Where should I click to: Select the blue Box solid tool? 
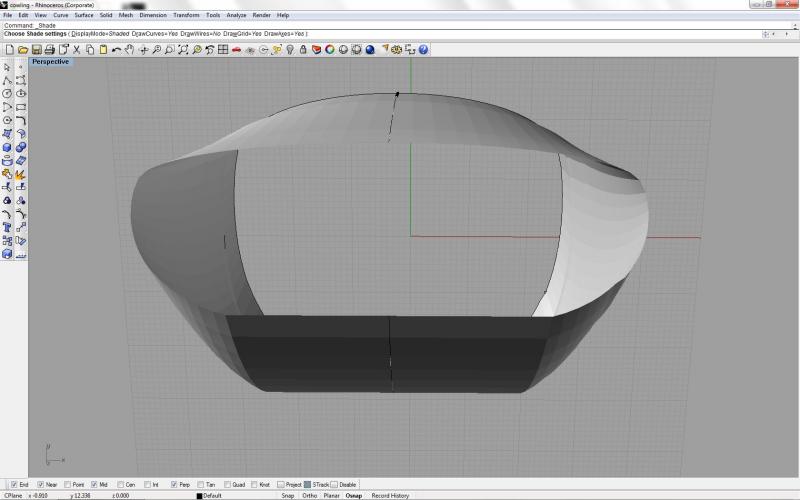pos(7,147)
